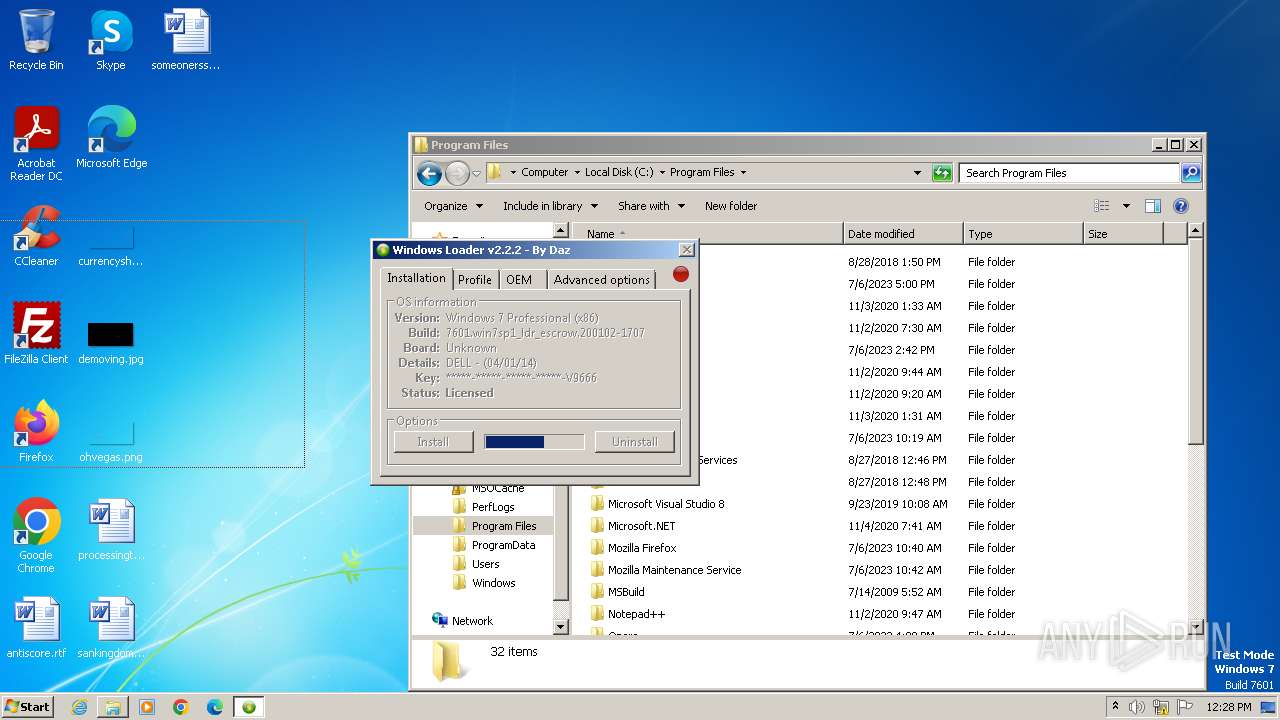Click the Install button in Windows Loader
Image resolution: width=1280 pixels, height=720 pixels.
[x=433, y=442]
